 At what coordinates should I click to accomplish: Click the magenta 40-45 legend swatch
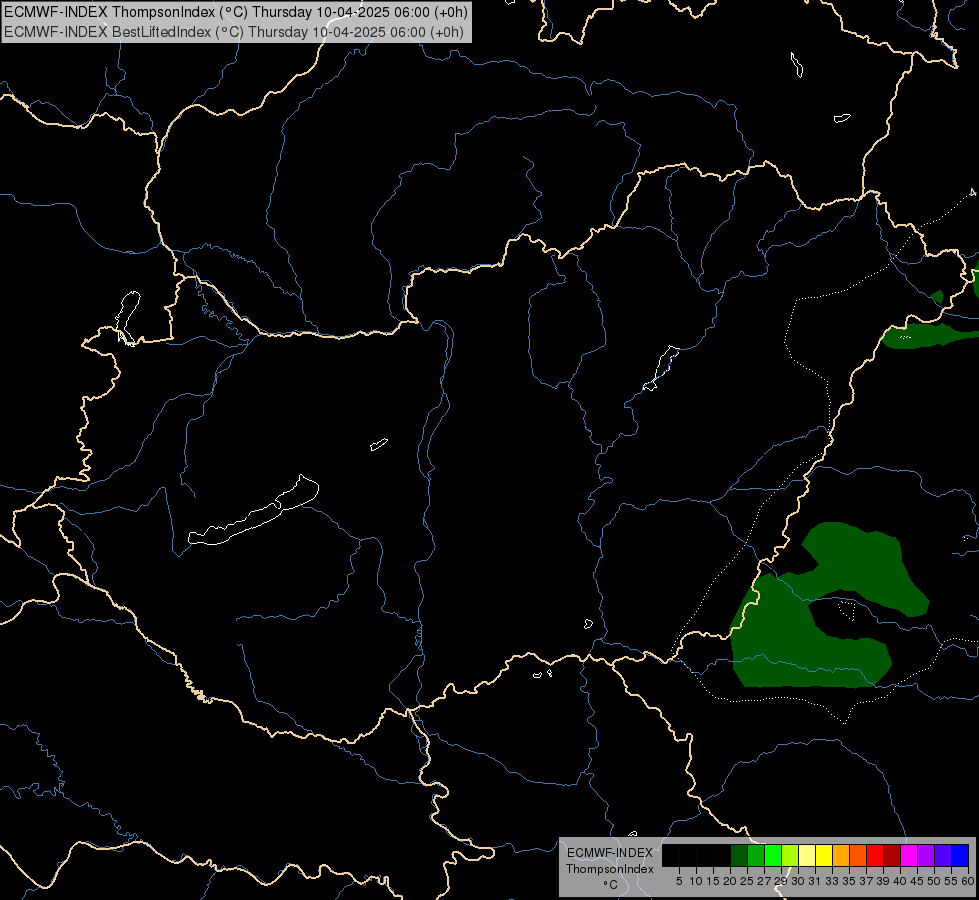[909, 855]
